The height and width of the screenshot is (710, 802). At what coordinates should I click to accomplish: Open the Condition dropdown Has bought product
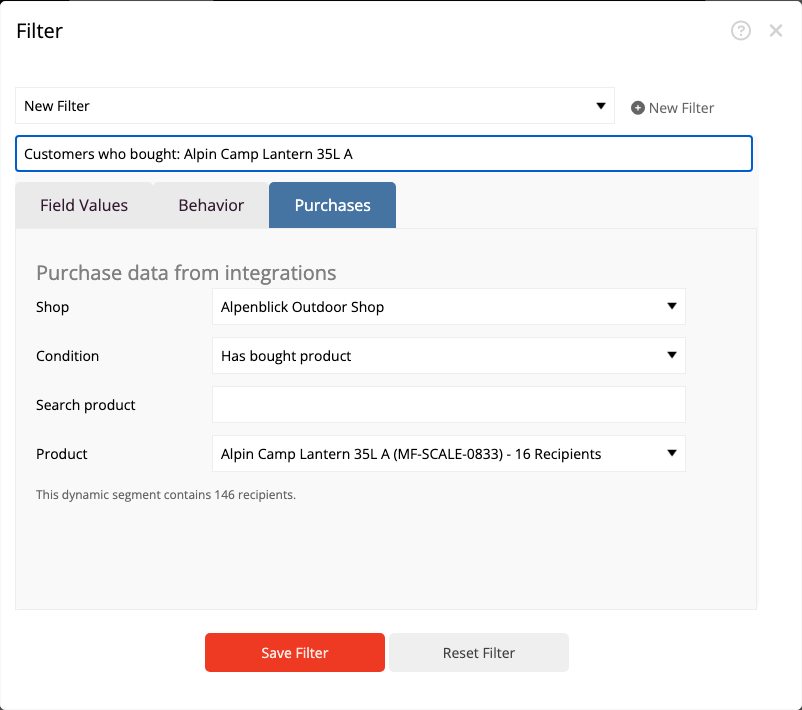449,356
